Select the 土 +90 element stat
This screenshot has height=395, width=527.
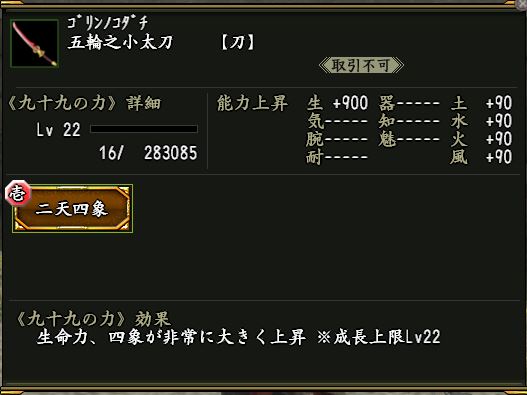pos(481,103)
